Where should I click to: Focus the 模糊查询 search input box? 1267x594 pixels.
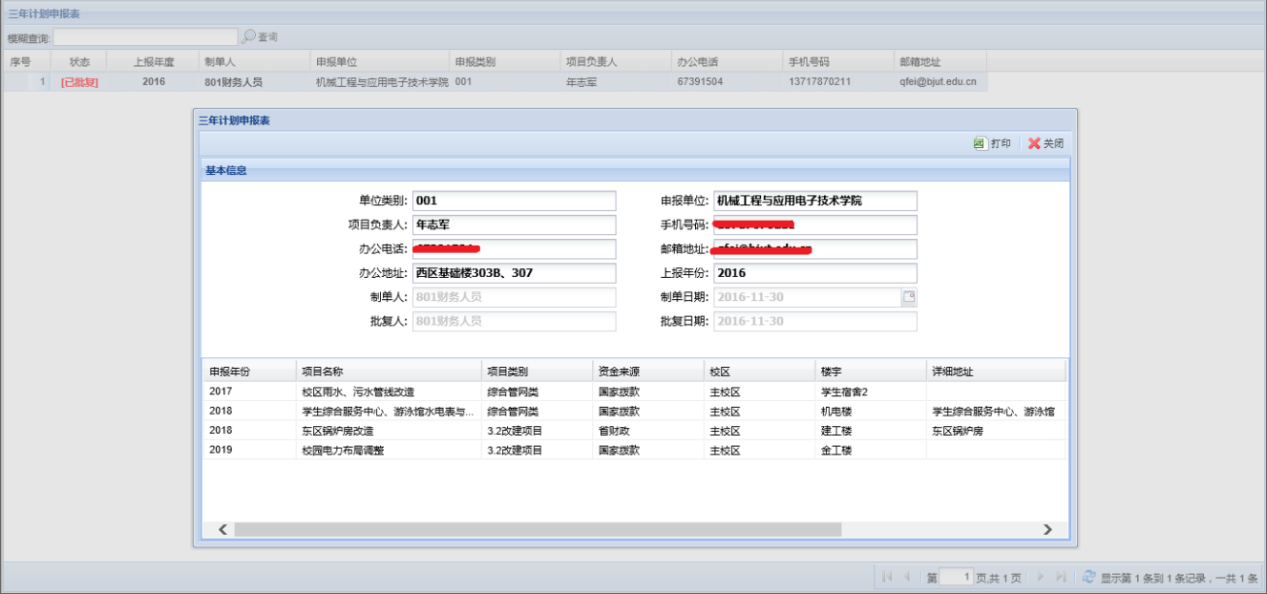(145, 37)
